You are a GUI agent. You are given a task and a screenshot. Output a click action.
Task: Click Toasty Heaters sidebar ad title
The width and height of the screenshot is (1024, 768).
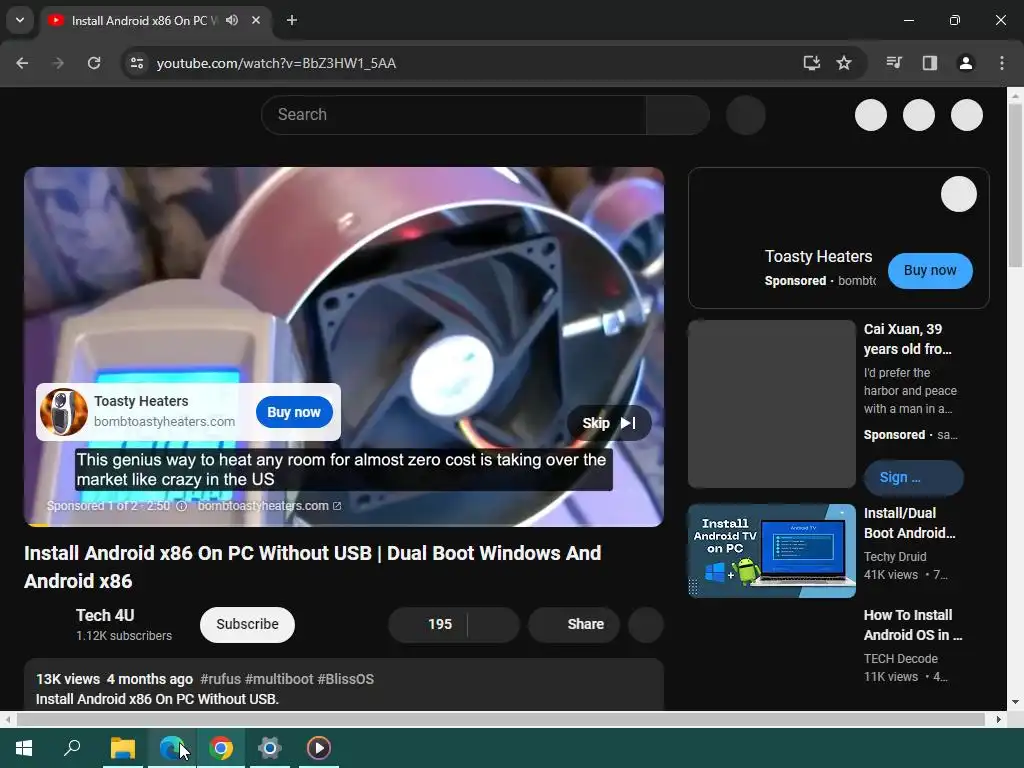click(x=818, y=257)
